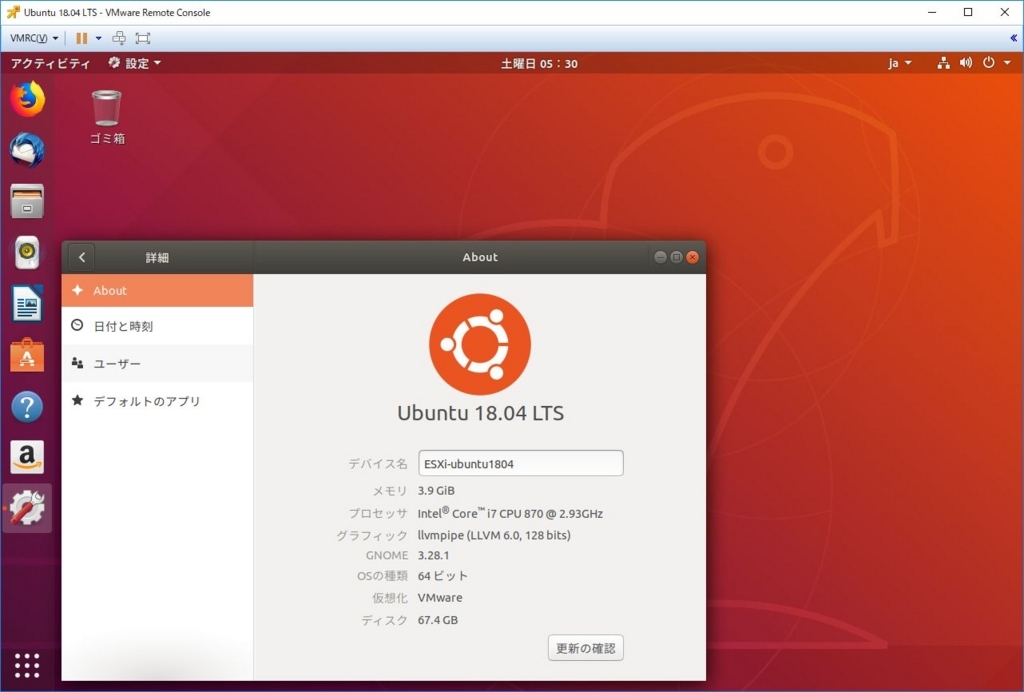Click the 仮想化 value VMware
1024x692 pixels.
(440, 597)
